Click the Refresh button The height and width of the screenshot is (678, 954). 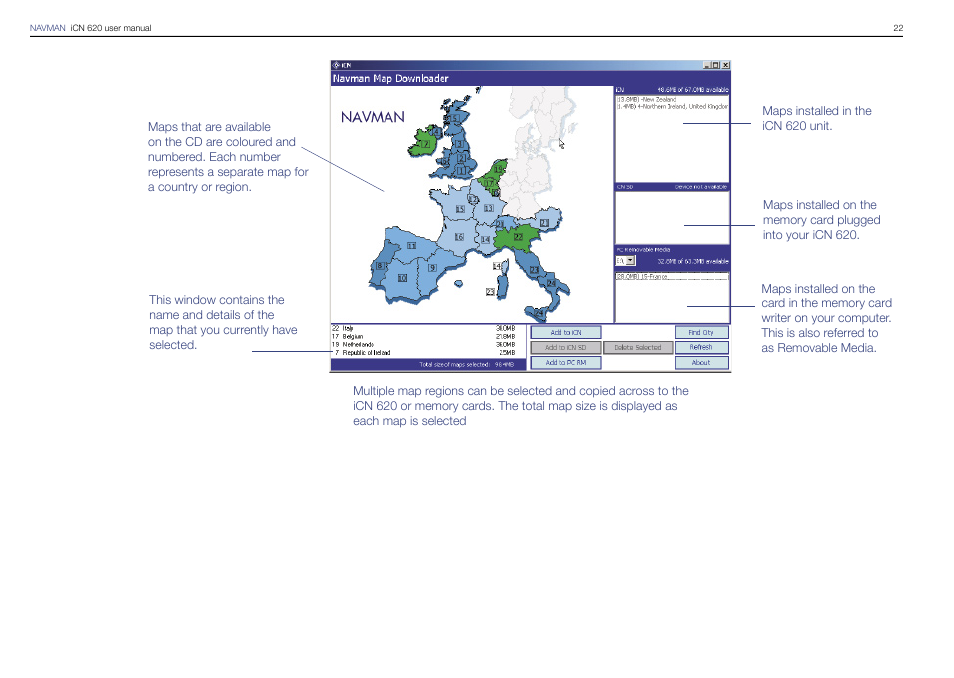tap(702, 348)
